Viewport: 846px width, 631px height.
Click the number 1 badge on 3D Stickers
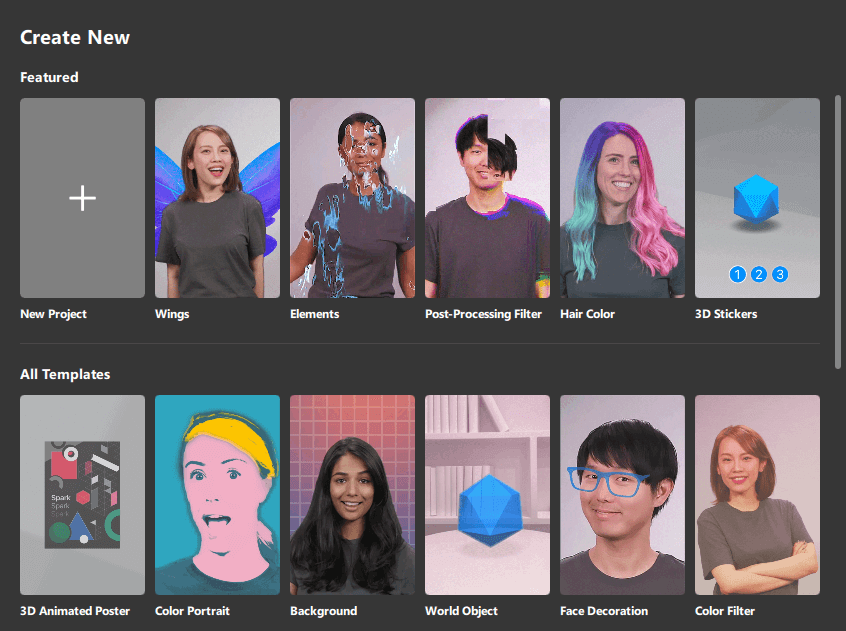click(x=738, y=275)
